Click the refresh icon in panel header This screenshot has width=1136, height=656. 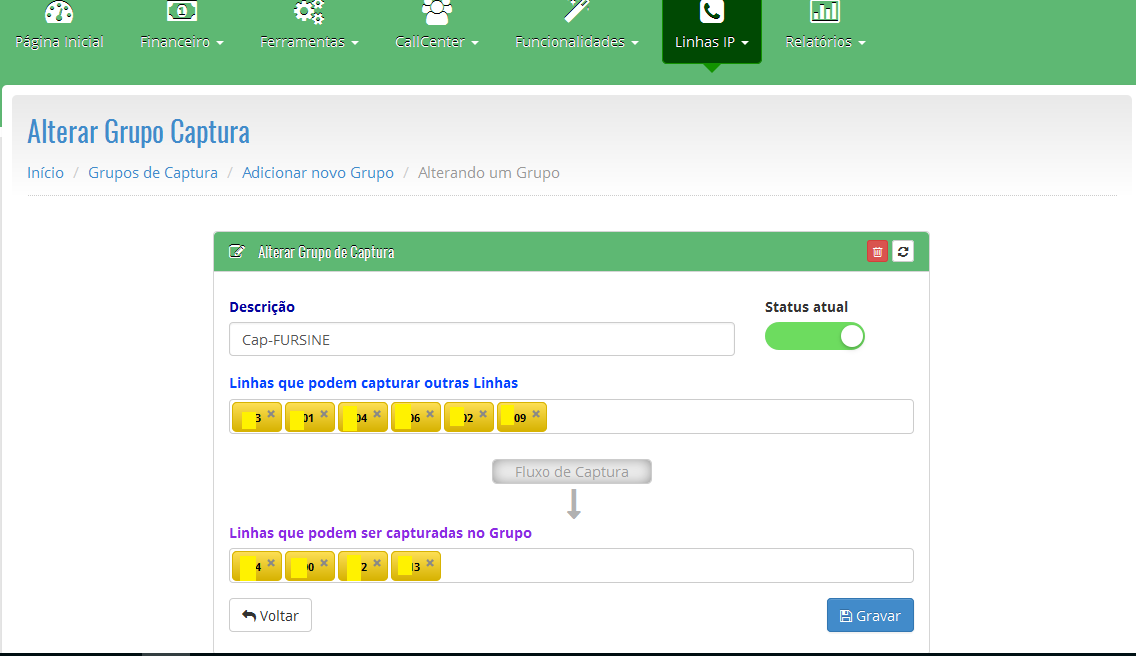(903, 252)
